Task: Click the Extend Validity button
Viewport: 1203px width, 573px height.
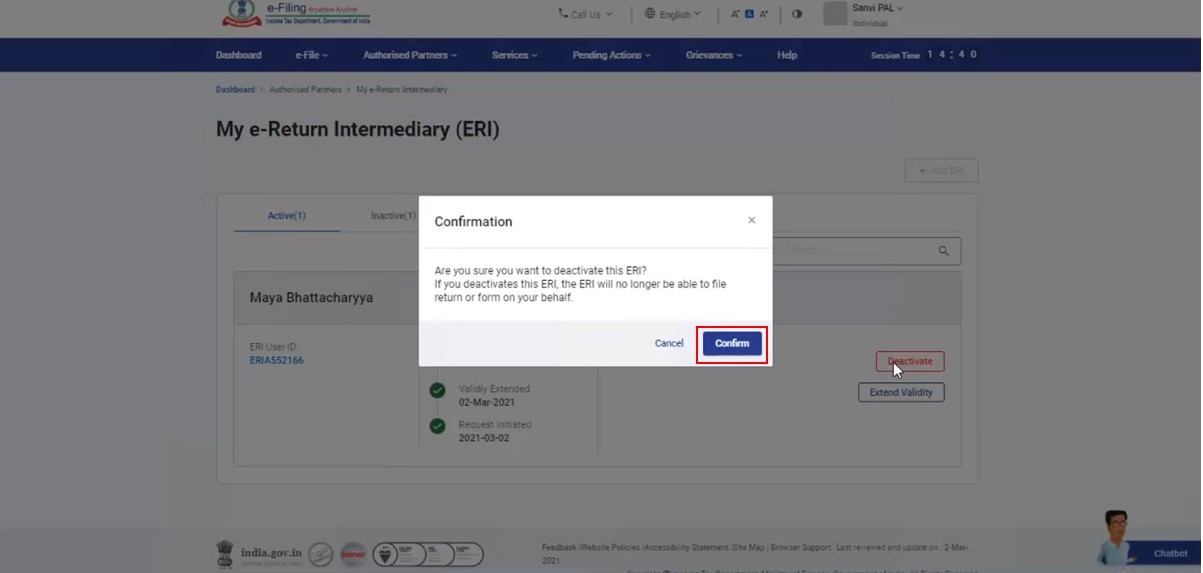Action: [900, 392]
